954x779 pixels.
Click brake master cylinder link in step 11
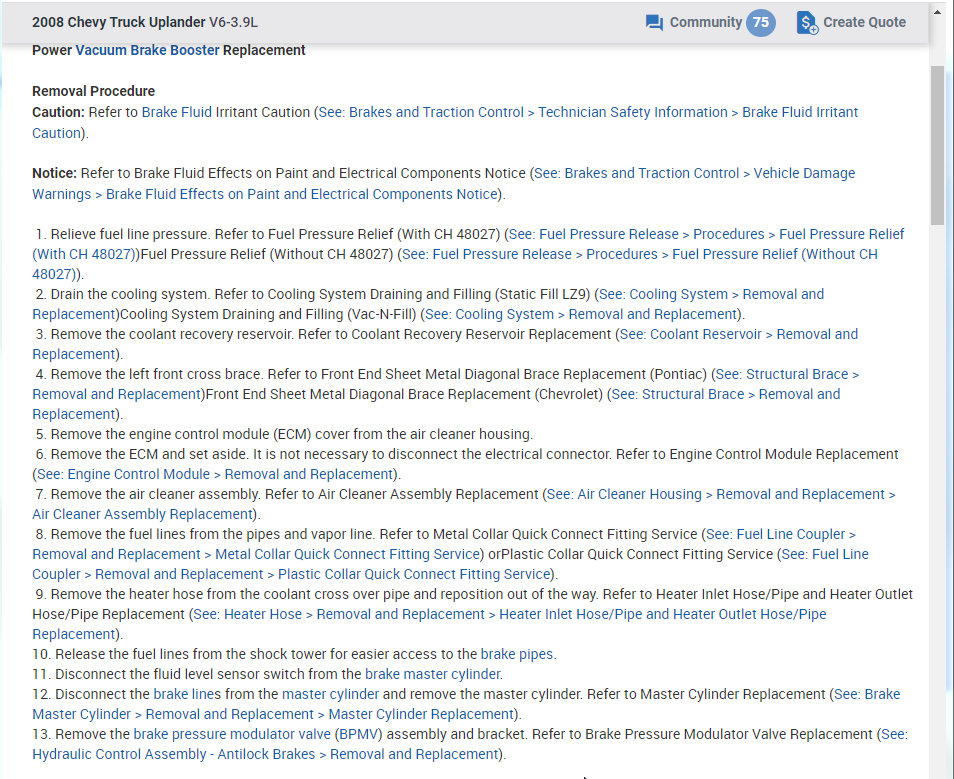[x=433, y=675]
